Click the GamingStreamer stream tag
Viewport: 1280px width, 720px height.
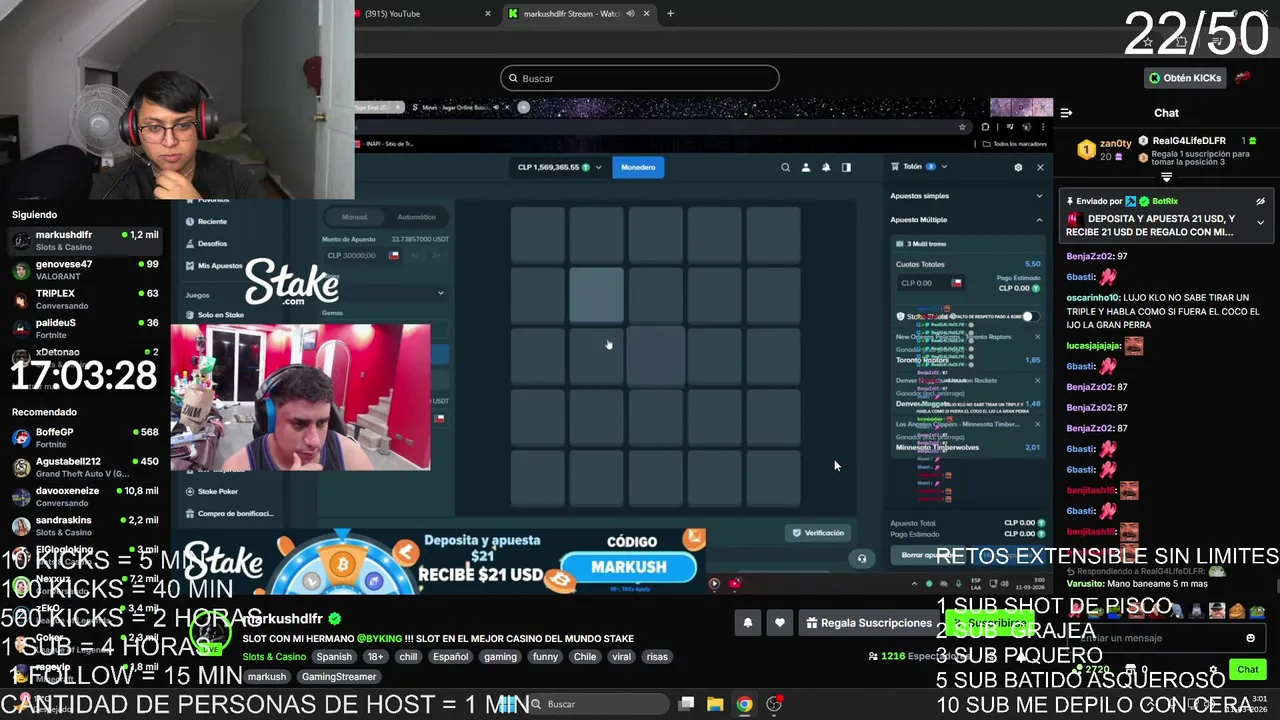(x=339, y=677)
